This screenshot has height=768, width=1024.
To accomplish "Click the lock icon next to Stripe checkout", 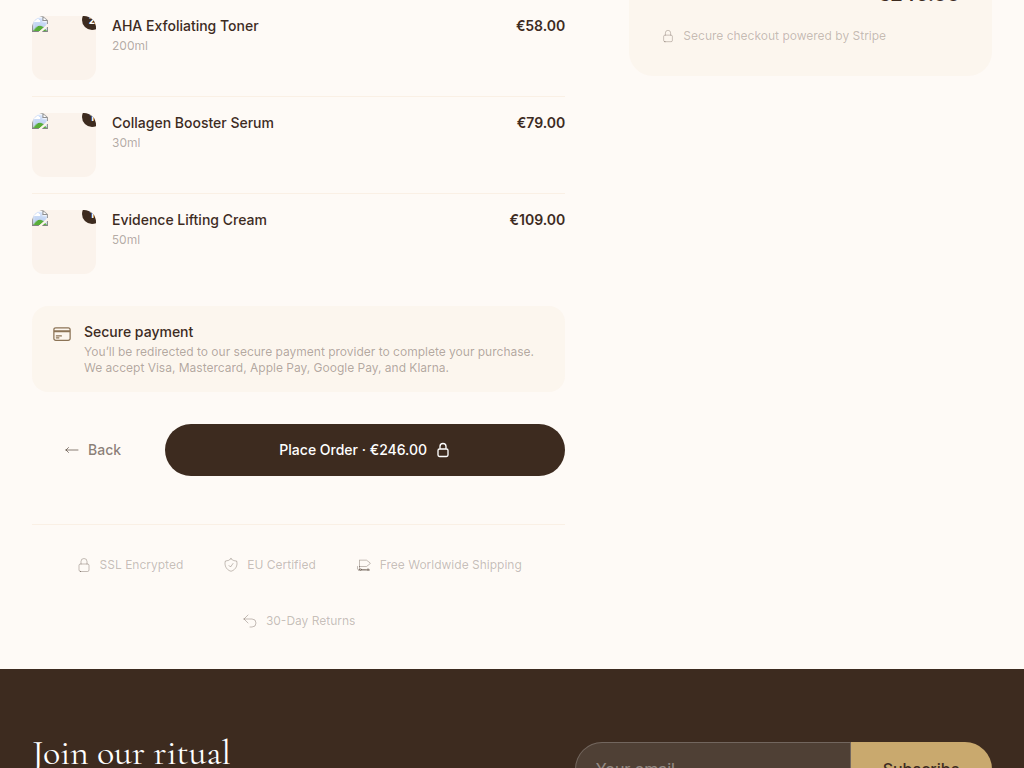I will 668,36.
